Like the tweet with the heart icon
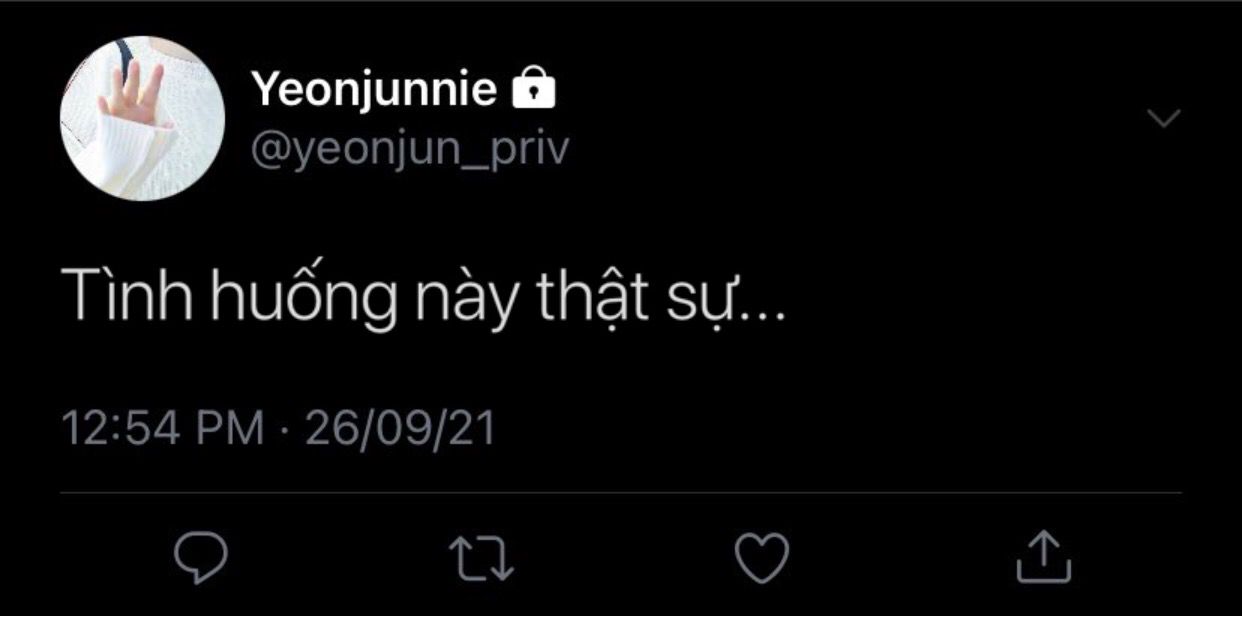This screenshot has width=1242, height=617. pyautogui.click(x=762, y=558)
